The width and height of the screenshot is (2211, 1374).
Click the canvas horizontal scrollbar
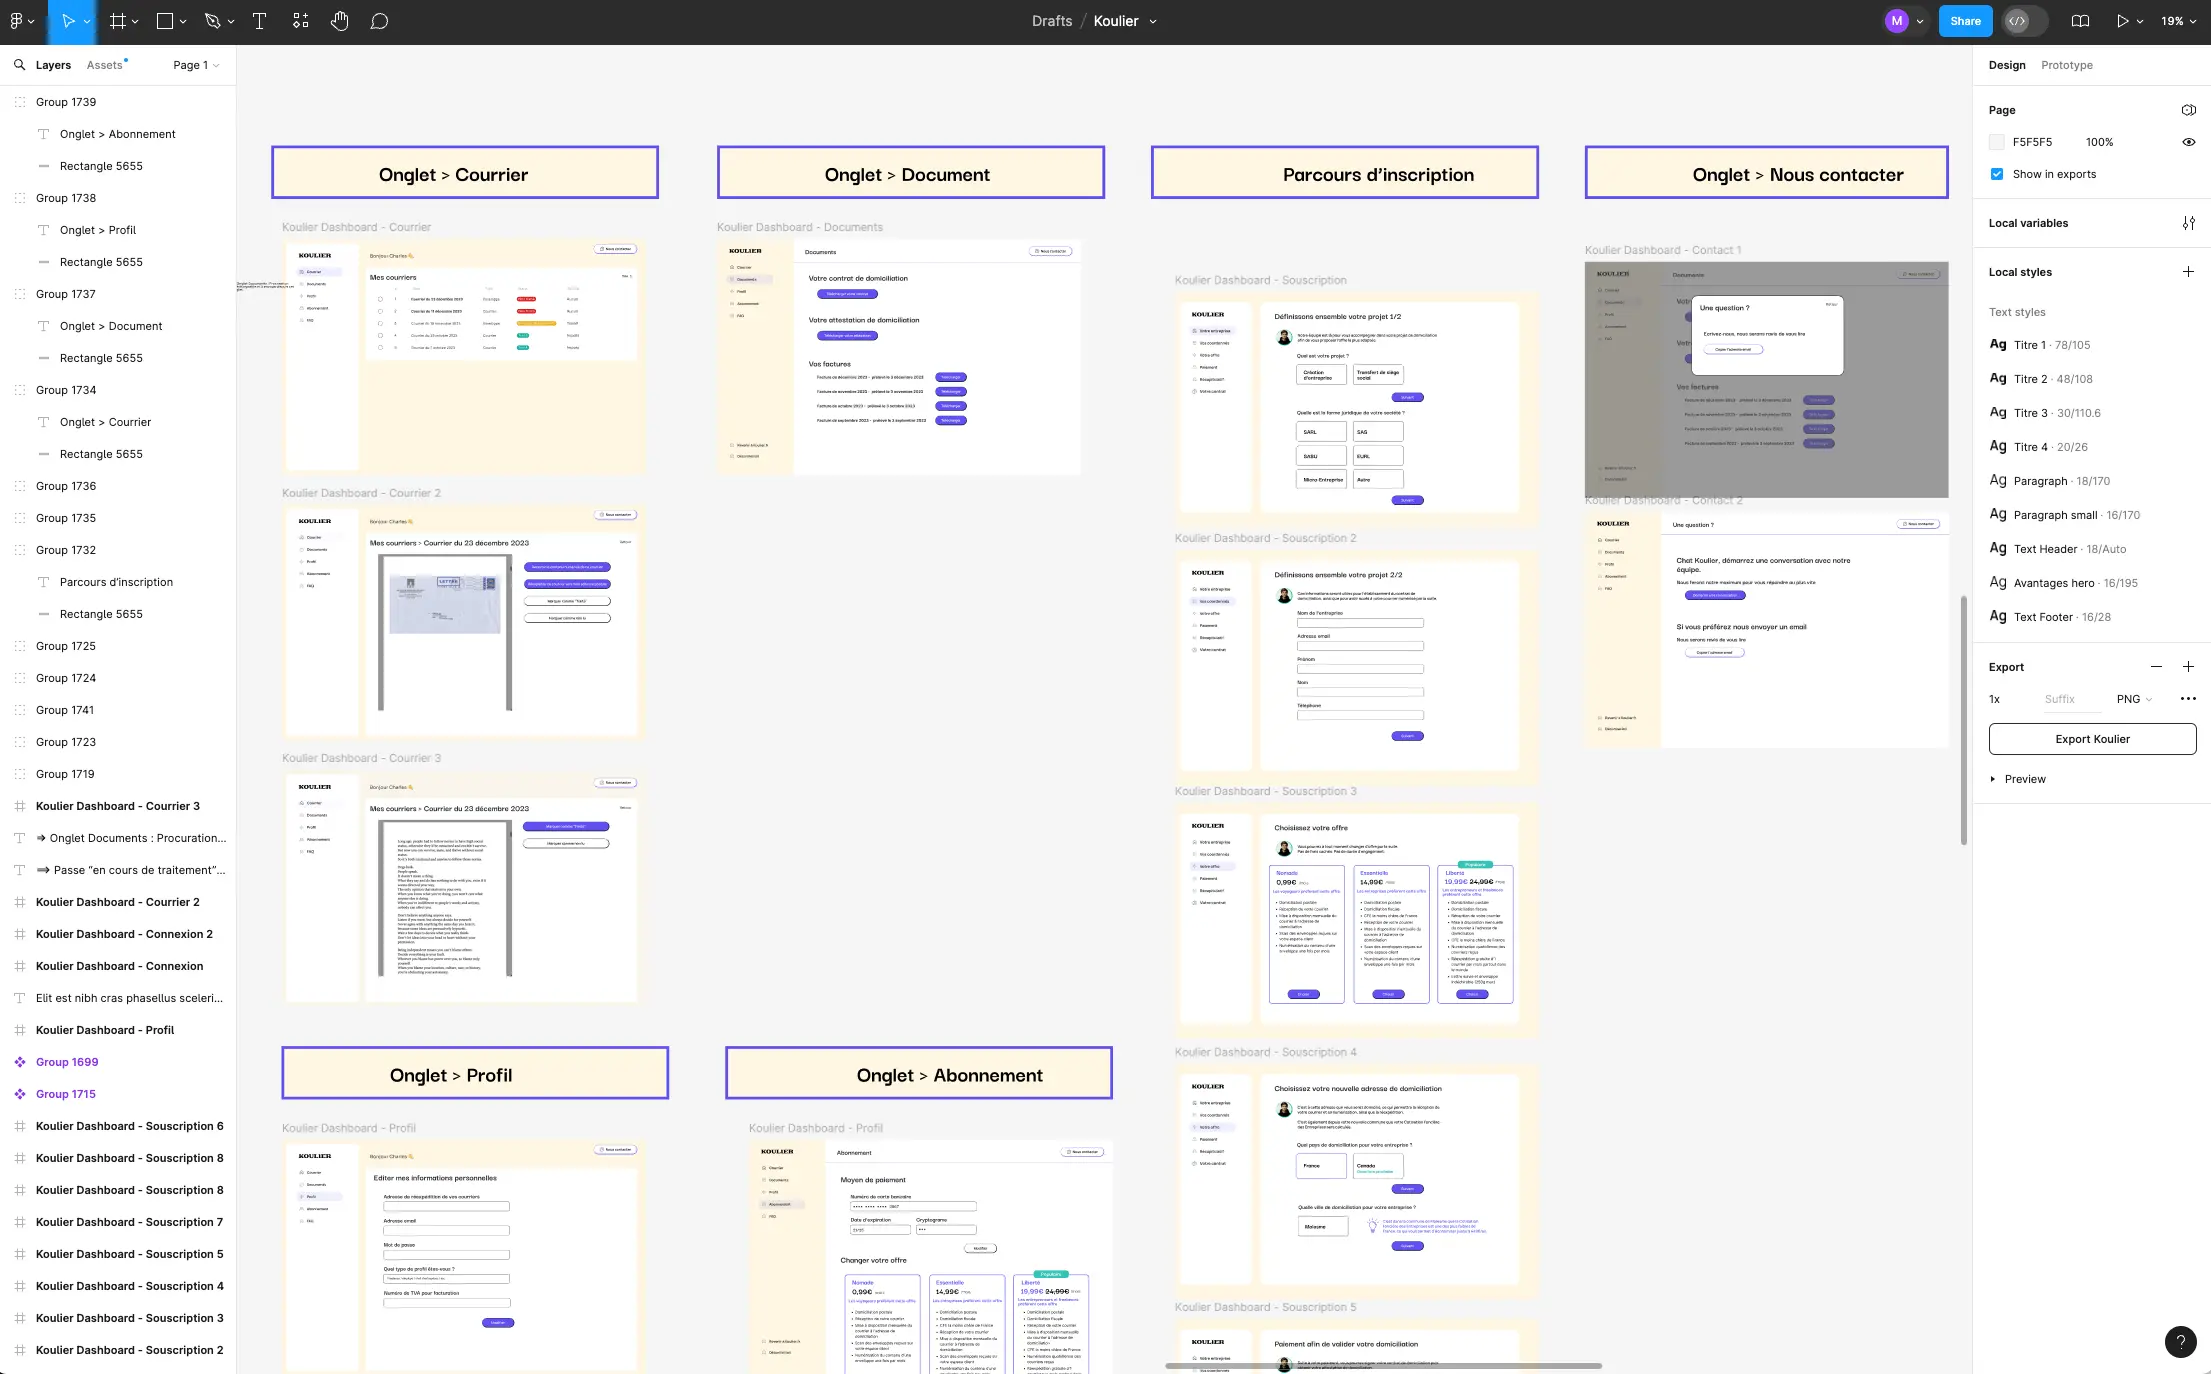(x=1383, y=1365)
